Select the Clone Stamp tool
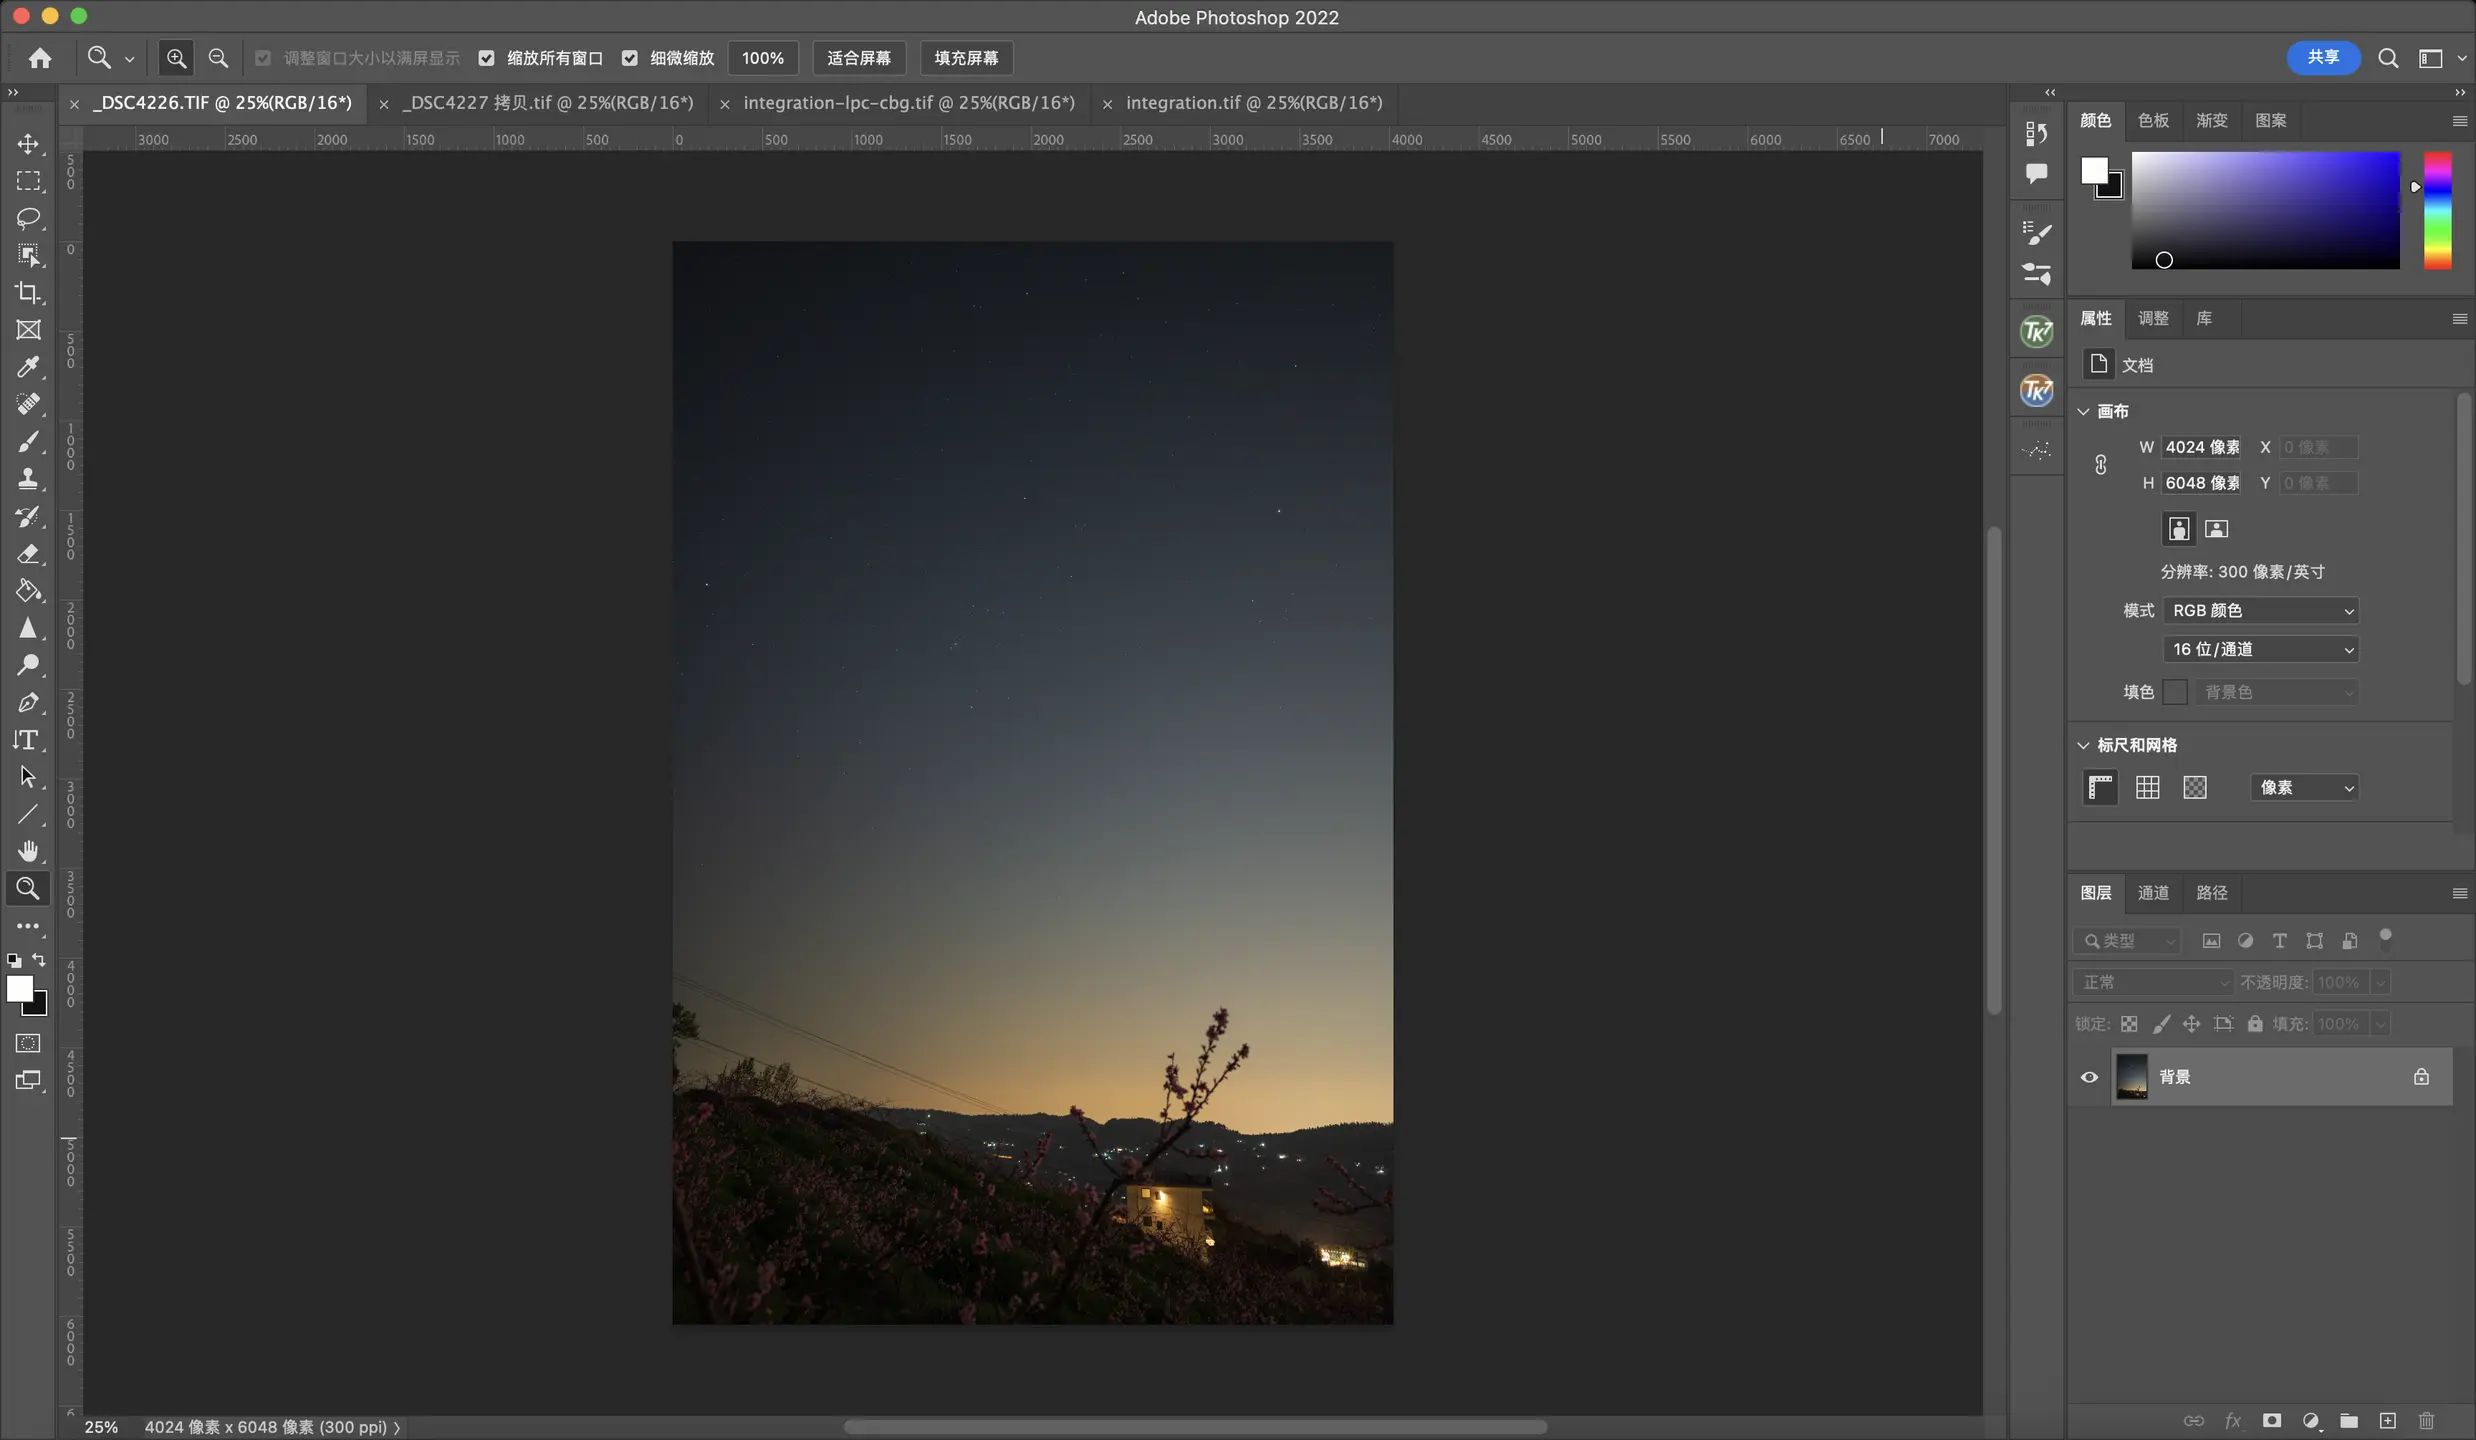Image resolution: width=2476 pixels, height=1440 pixels. pos(28,479)
